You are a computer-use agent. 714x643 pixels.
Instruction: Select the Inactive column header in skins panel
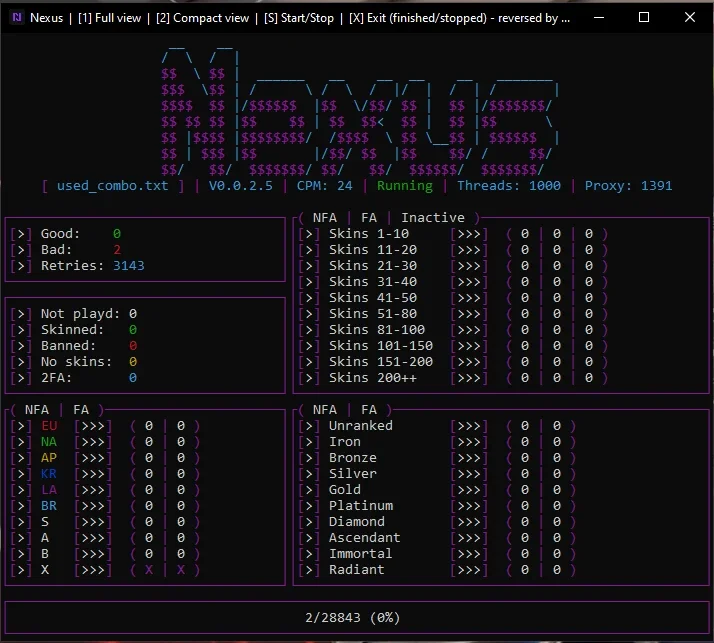[433, 218]
